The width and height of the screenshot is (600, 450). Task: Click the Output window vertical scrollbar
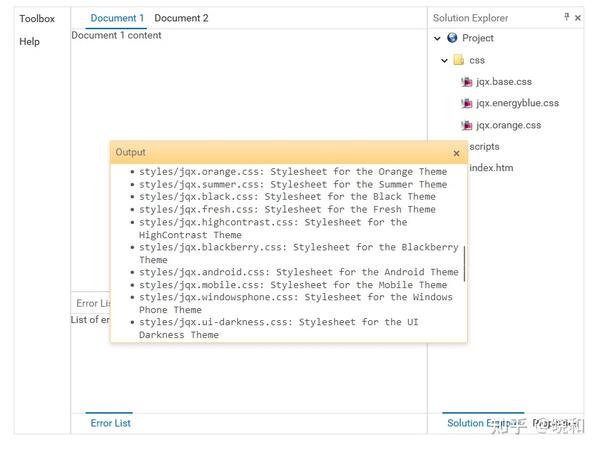[464, 263]
